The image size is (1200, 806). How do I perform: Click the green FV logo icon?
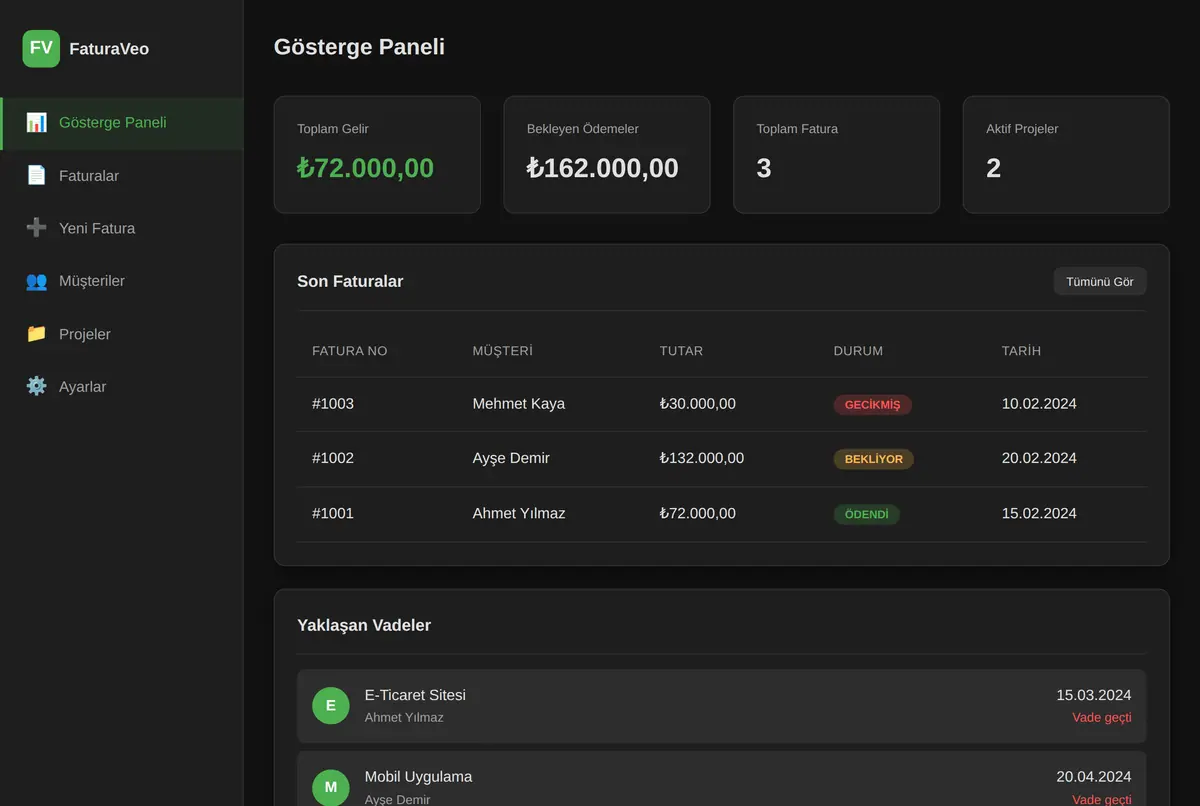pyautogui.click(x=41, y=48)
